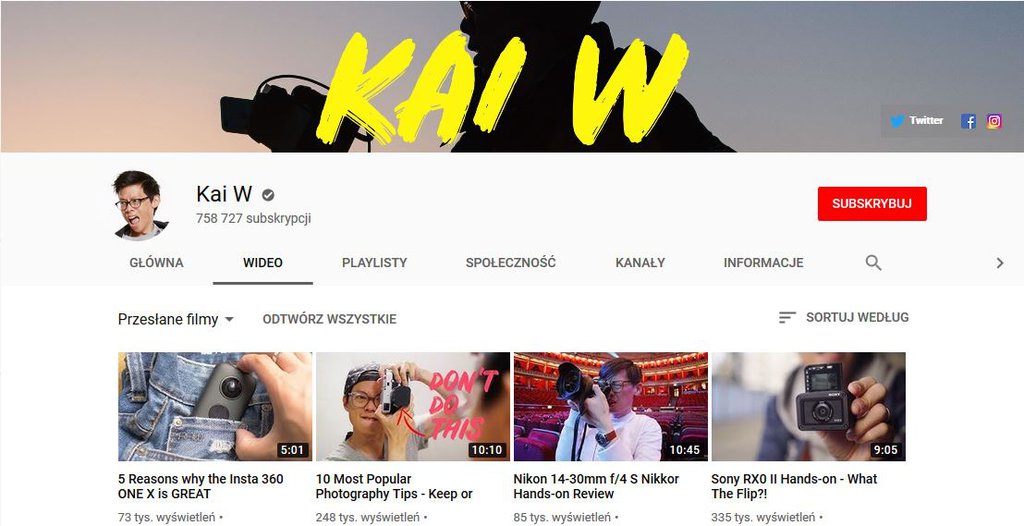Click the Nikon 14-30mm f/4 review title
The height and width of the screenshot is (526, 1024).
[x=596, y=486]
